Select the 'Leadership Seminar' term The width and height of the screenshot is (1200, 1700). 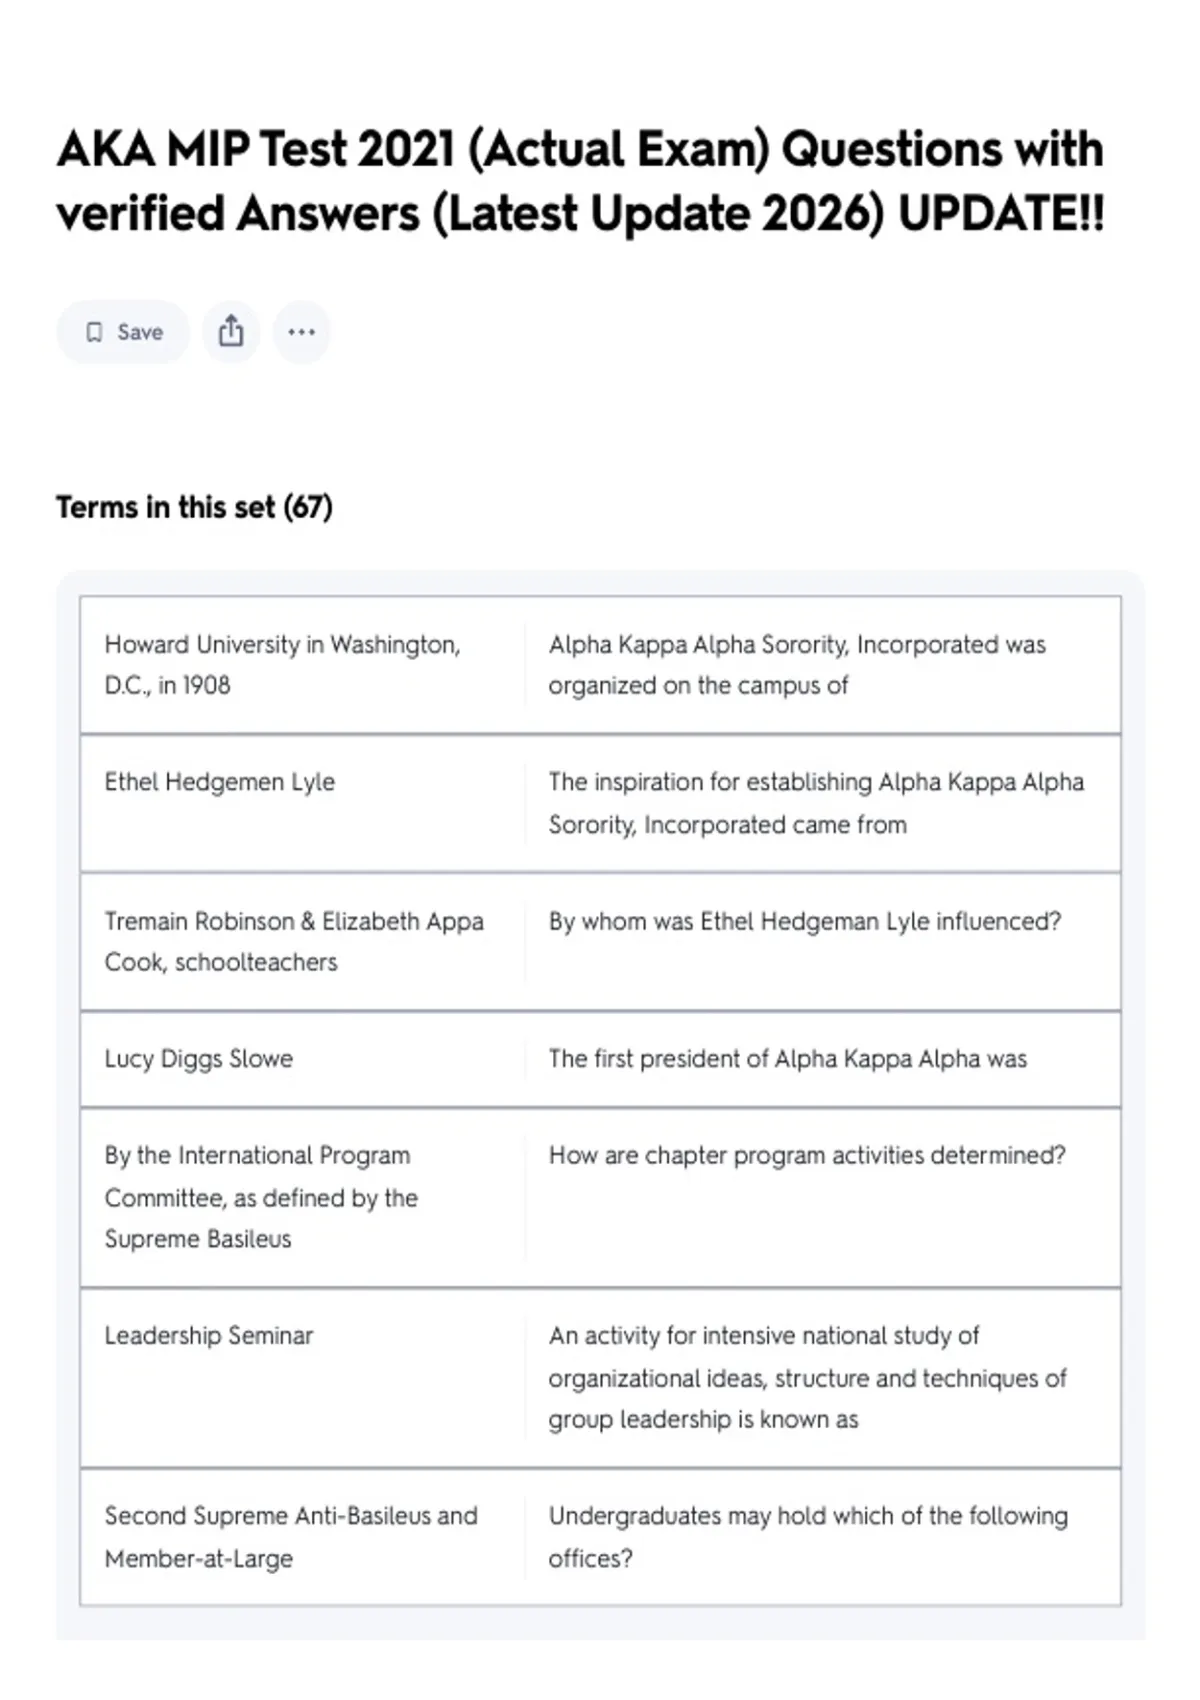pyautogui.click(x=209, y=1336)
